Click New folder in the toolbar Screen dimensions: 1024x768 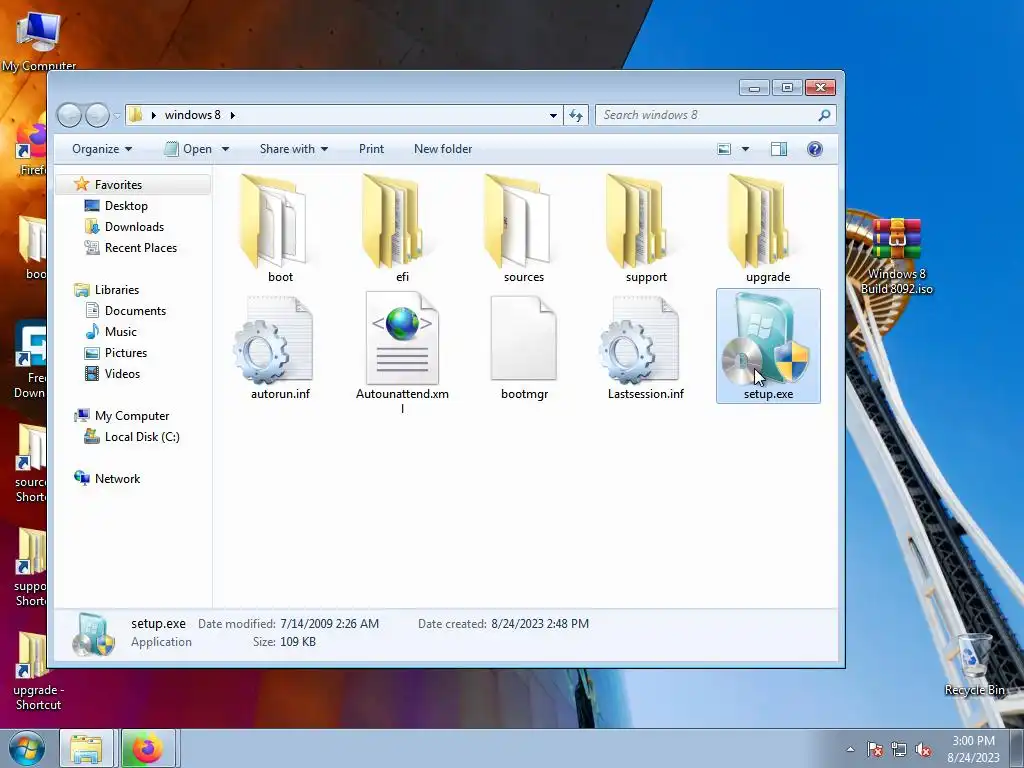[443, 150]
